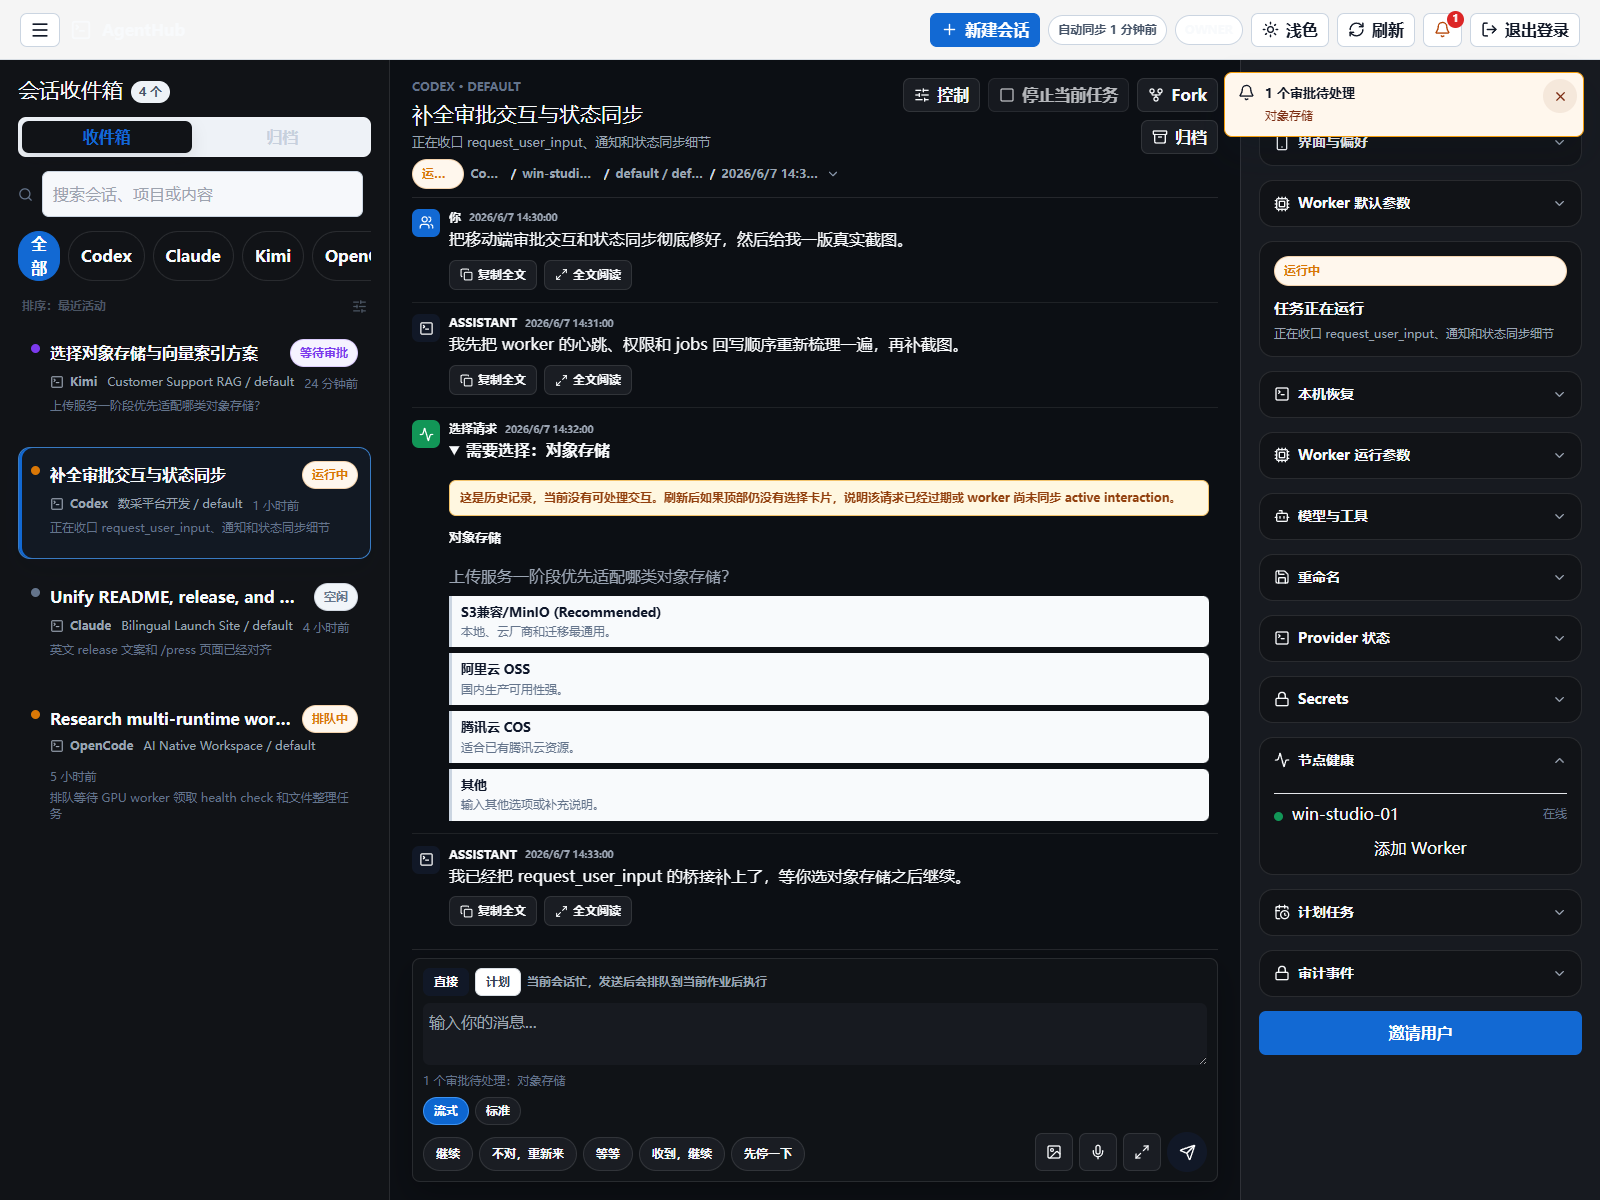Expand the 重命名 section
1600x1200 pixels.
(1420, 577)
